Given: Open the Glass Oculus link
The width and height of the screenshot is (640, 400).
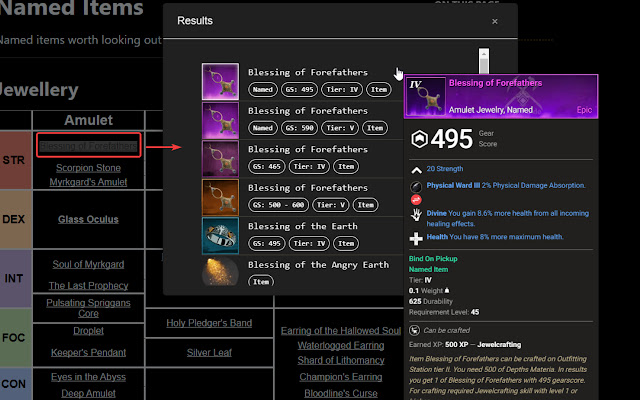Looking at the screenshot, I should (88, 218).
